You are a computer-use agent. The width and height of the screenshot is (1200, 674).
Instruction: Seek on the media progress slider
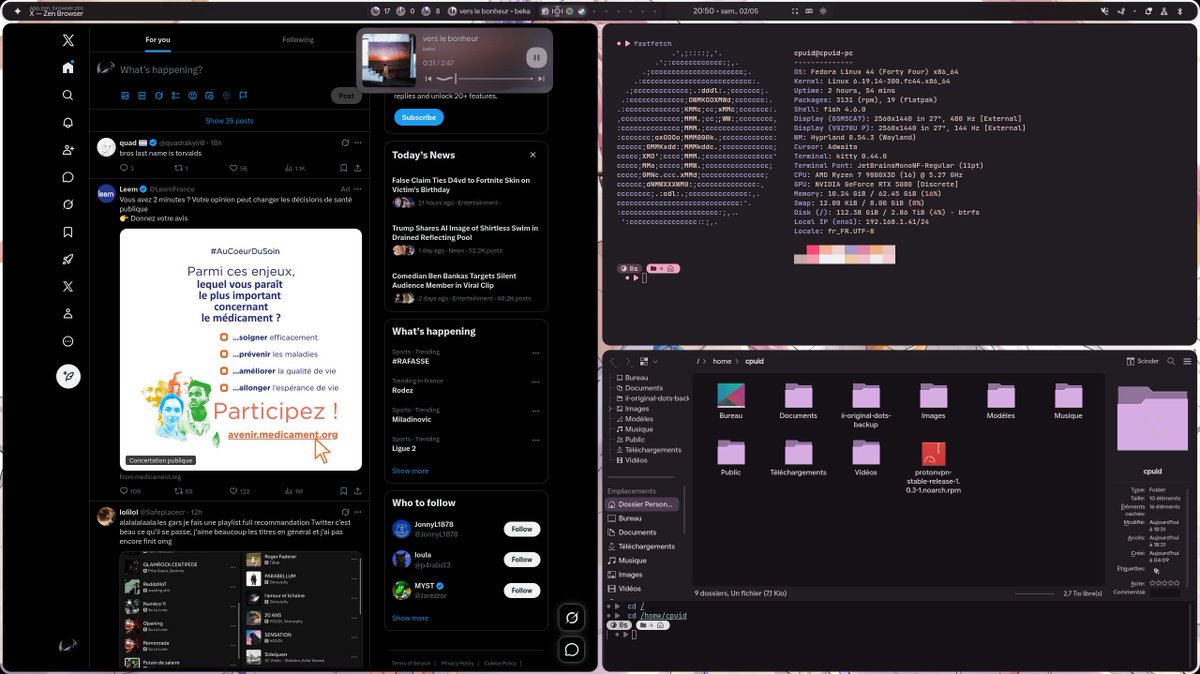(x=484, y=78)
